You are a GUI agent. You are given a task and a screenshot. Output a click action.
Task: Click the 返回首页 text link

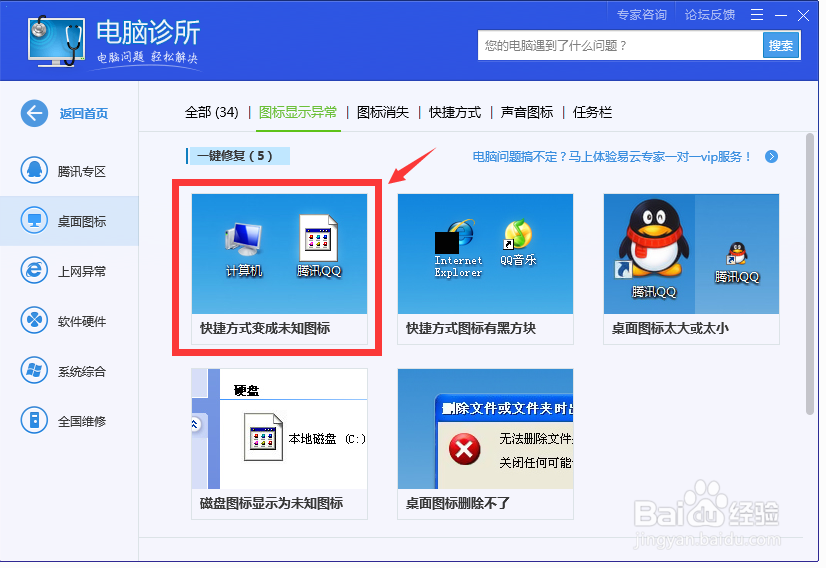click(84, 114)
